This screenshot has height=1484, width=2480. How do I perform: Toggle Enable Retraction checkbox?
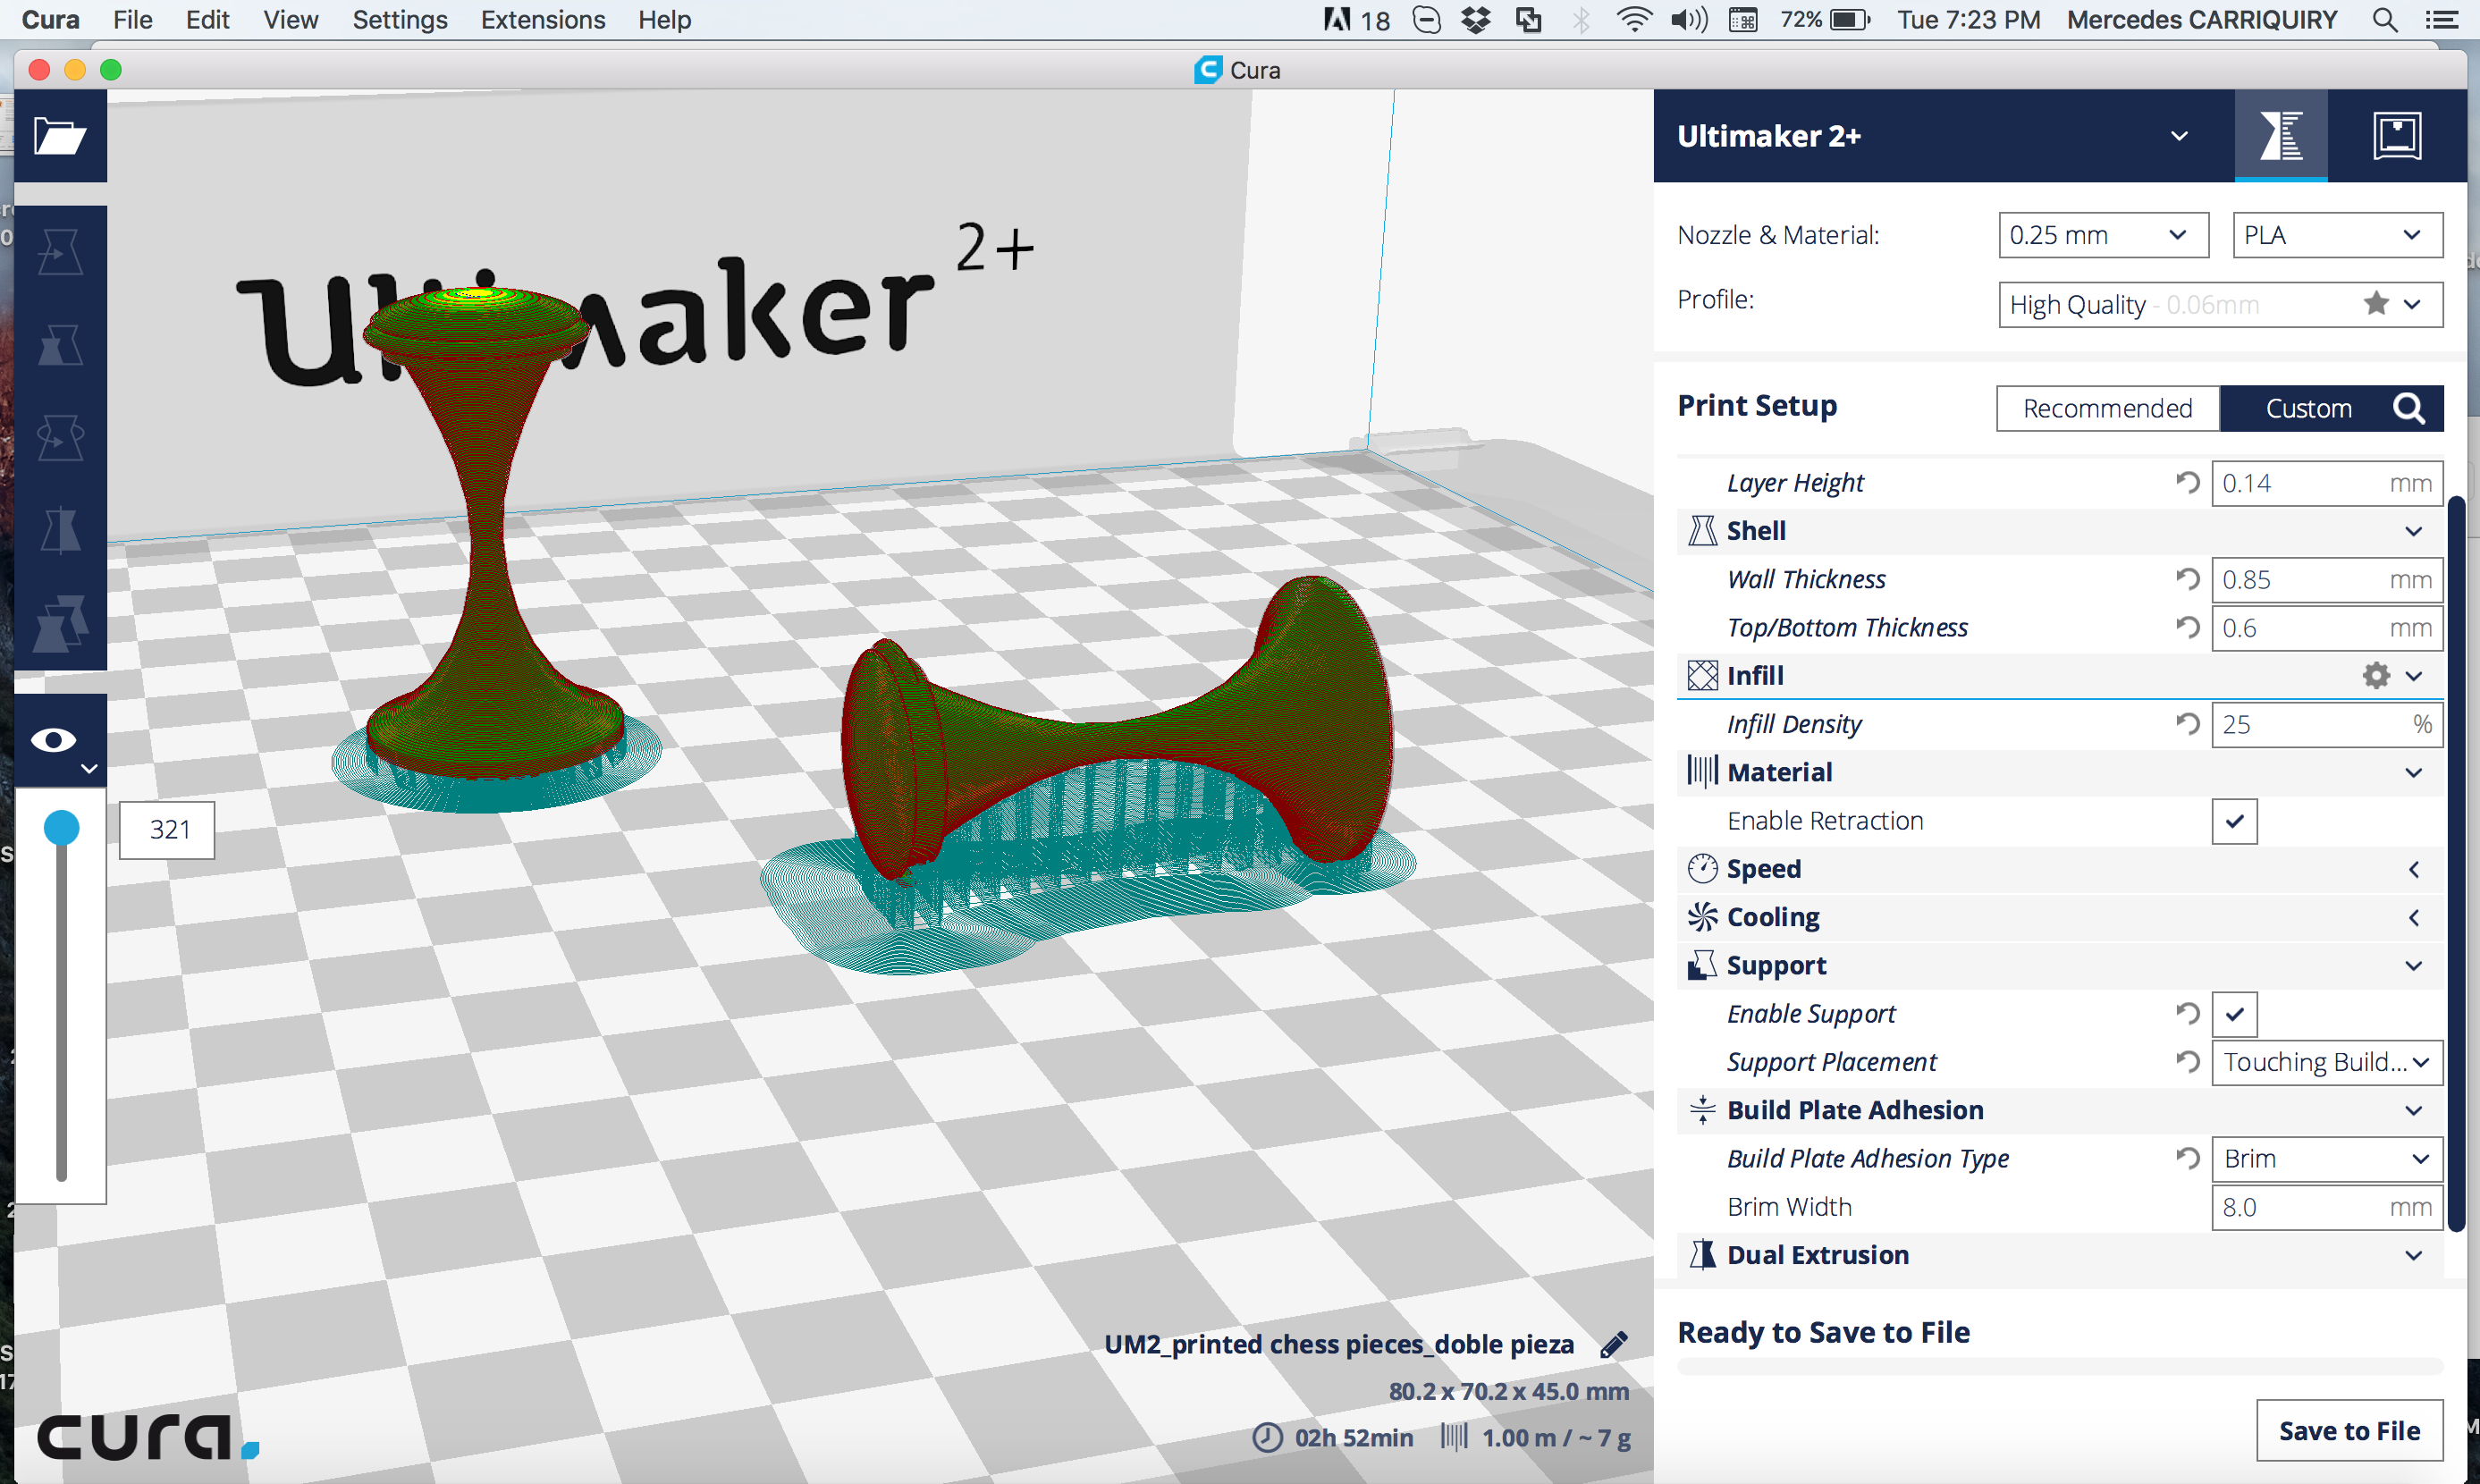pyautogui.click(x=2234, y=821)
